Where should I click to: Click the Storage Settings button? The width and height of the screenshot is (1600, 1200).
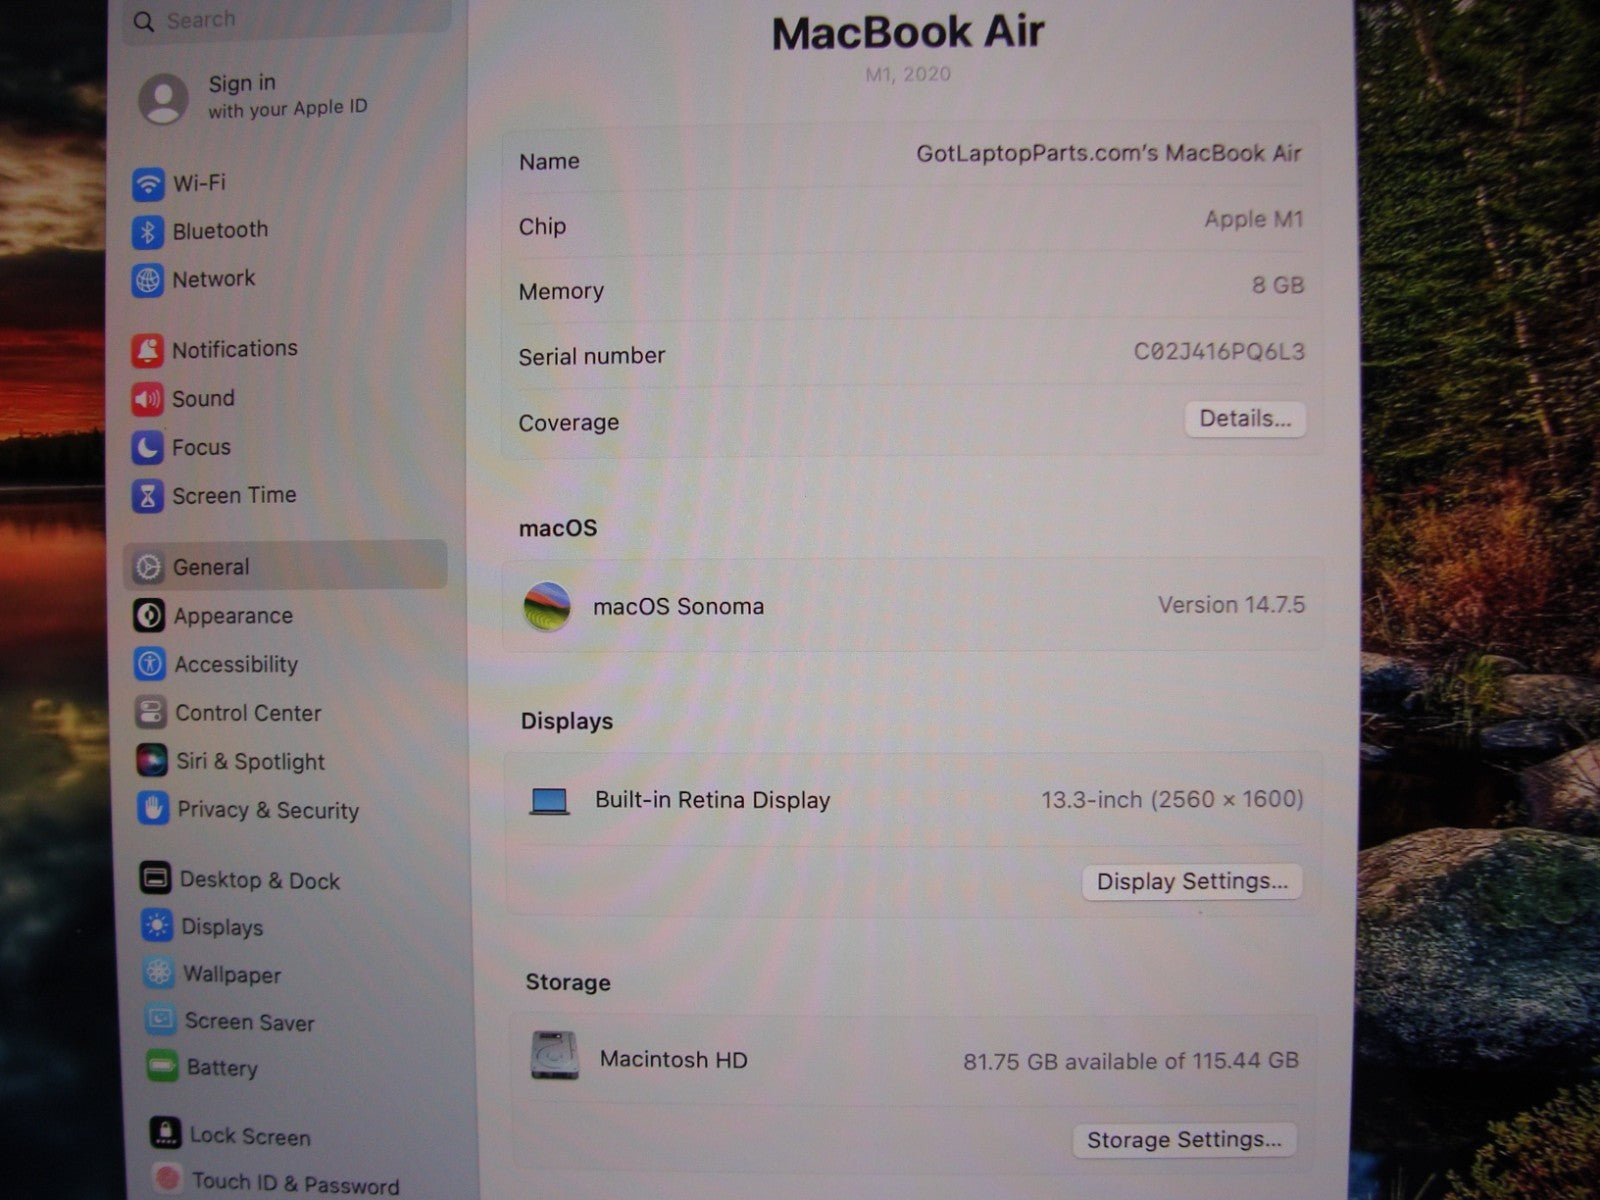(1184, 1140)
